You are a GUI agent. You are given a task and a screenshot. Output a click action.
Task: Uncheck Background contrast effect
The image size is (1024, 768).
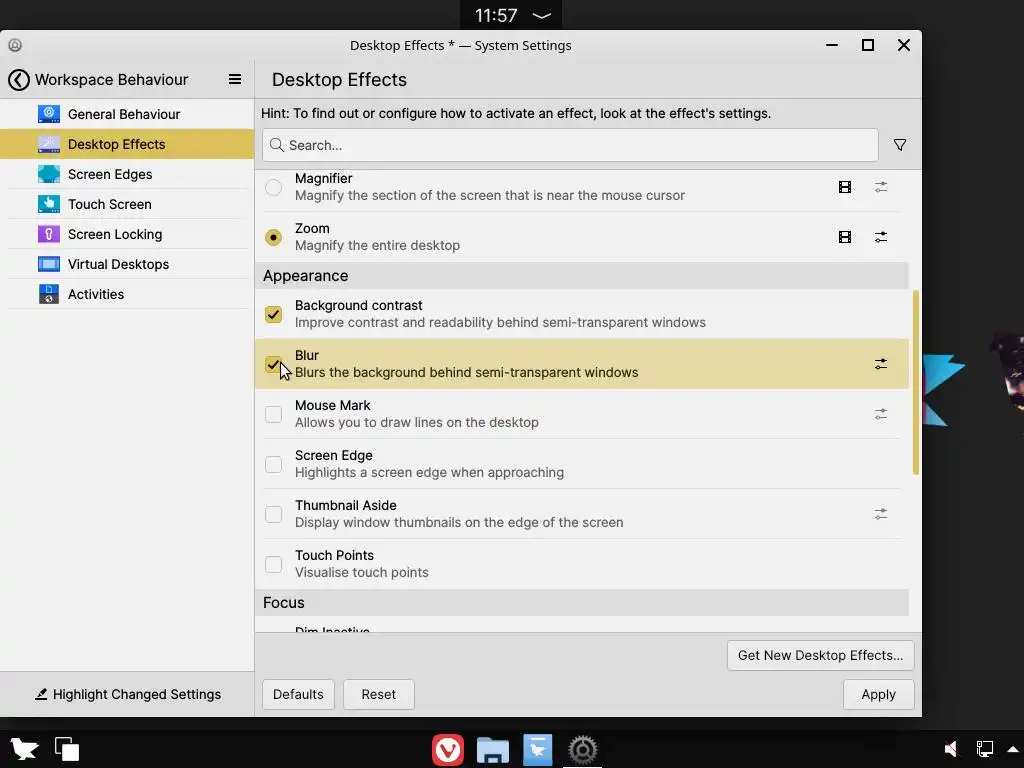coord(273,314)
